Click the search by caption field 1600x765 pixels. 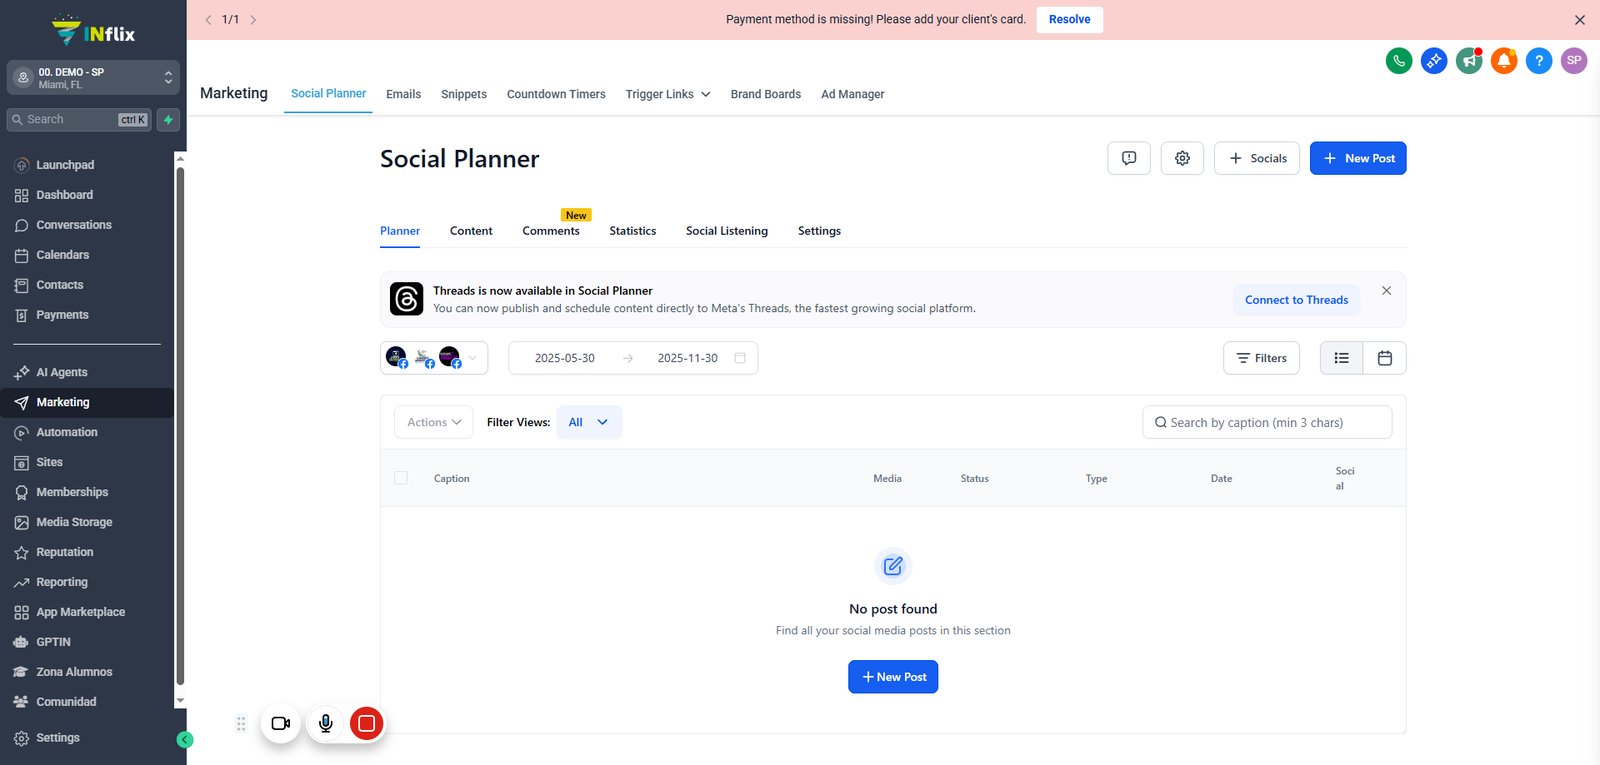(1267, 422)
